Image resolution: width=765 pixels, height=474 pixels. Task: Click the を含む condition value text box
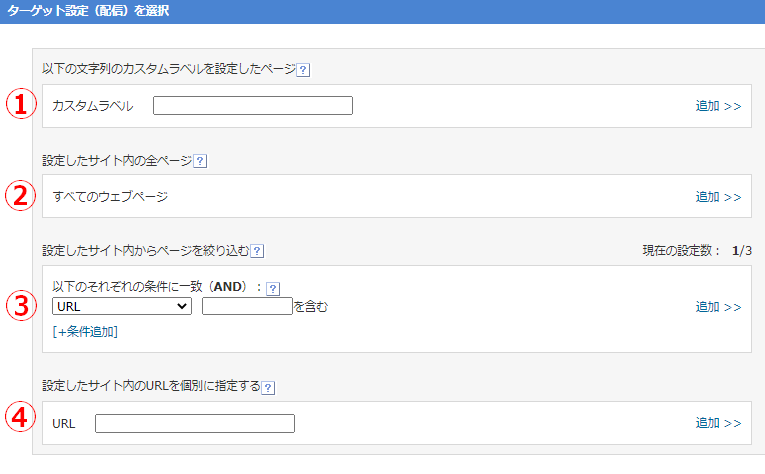[x=246, y=307]
